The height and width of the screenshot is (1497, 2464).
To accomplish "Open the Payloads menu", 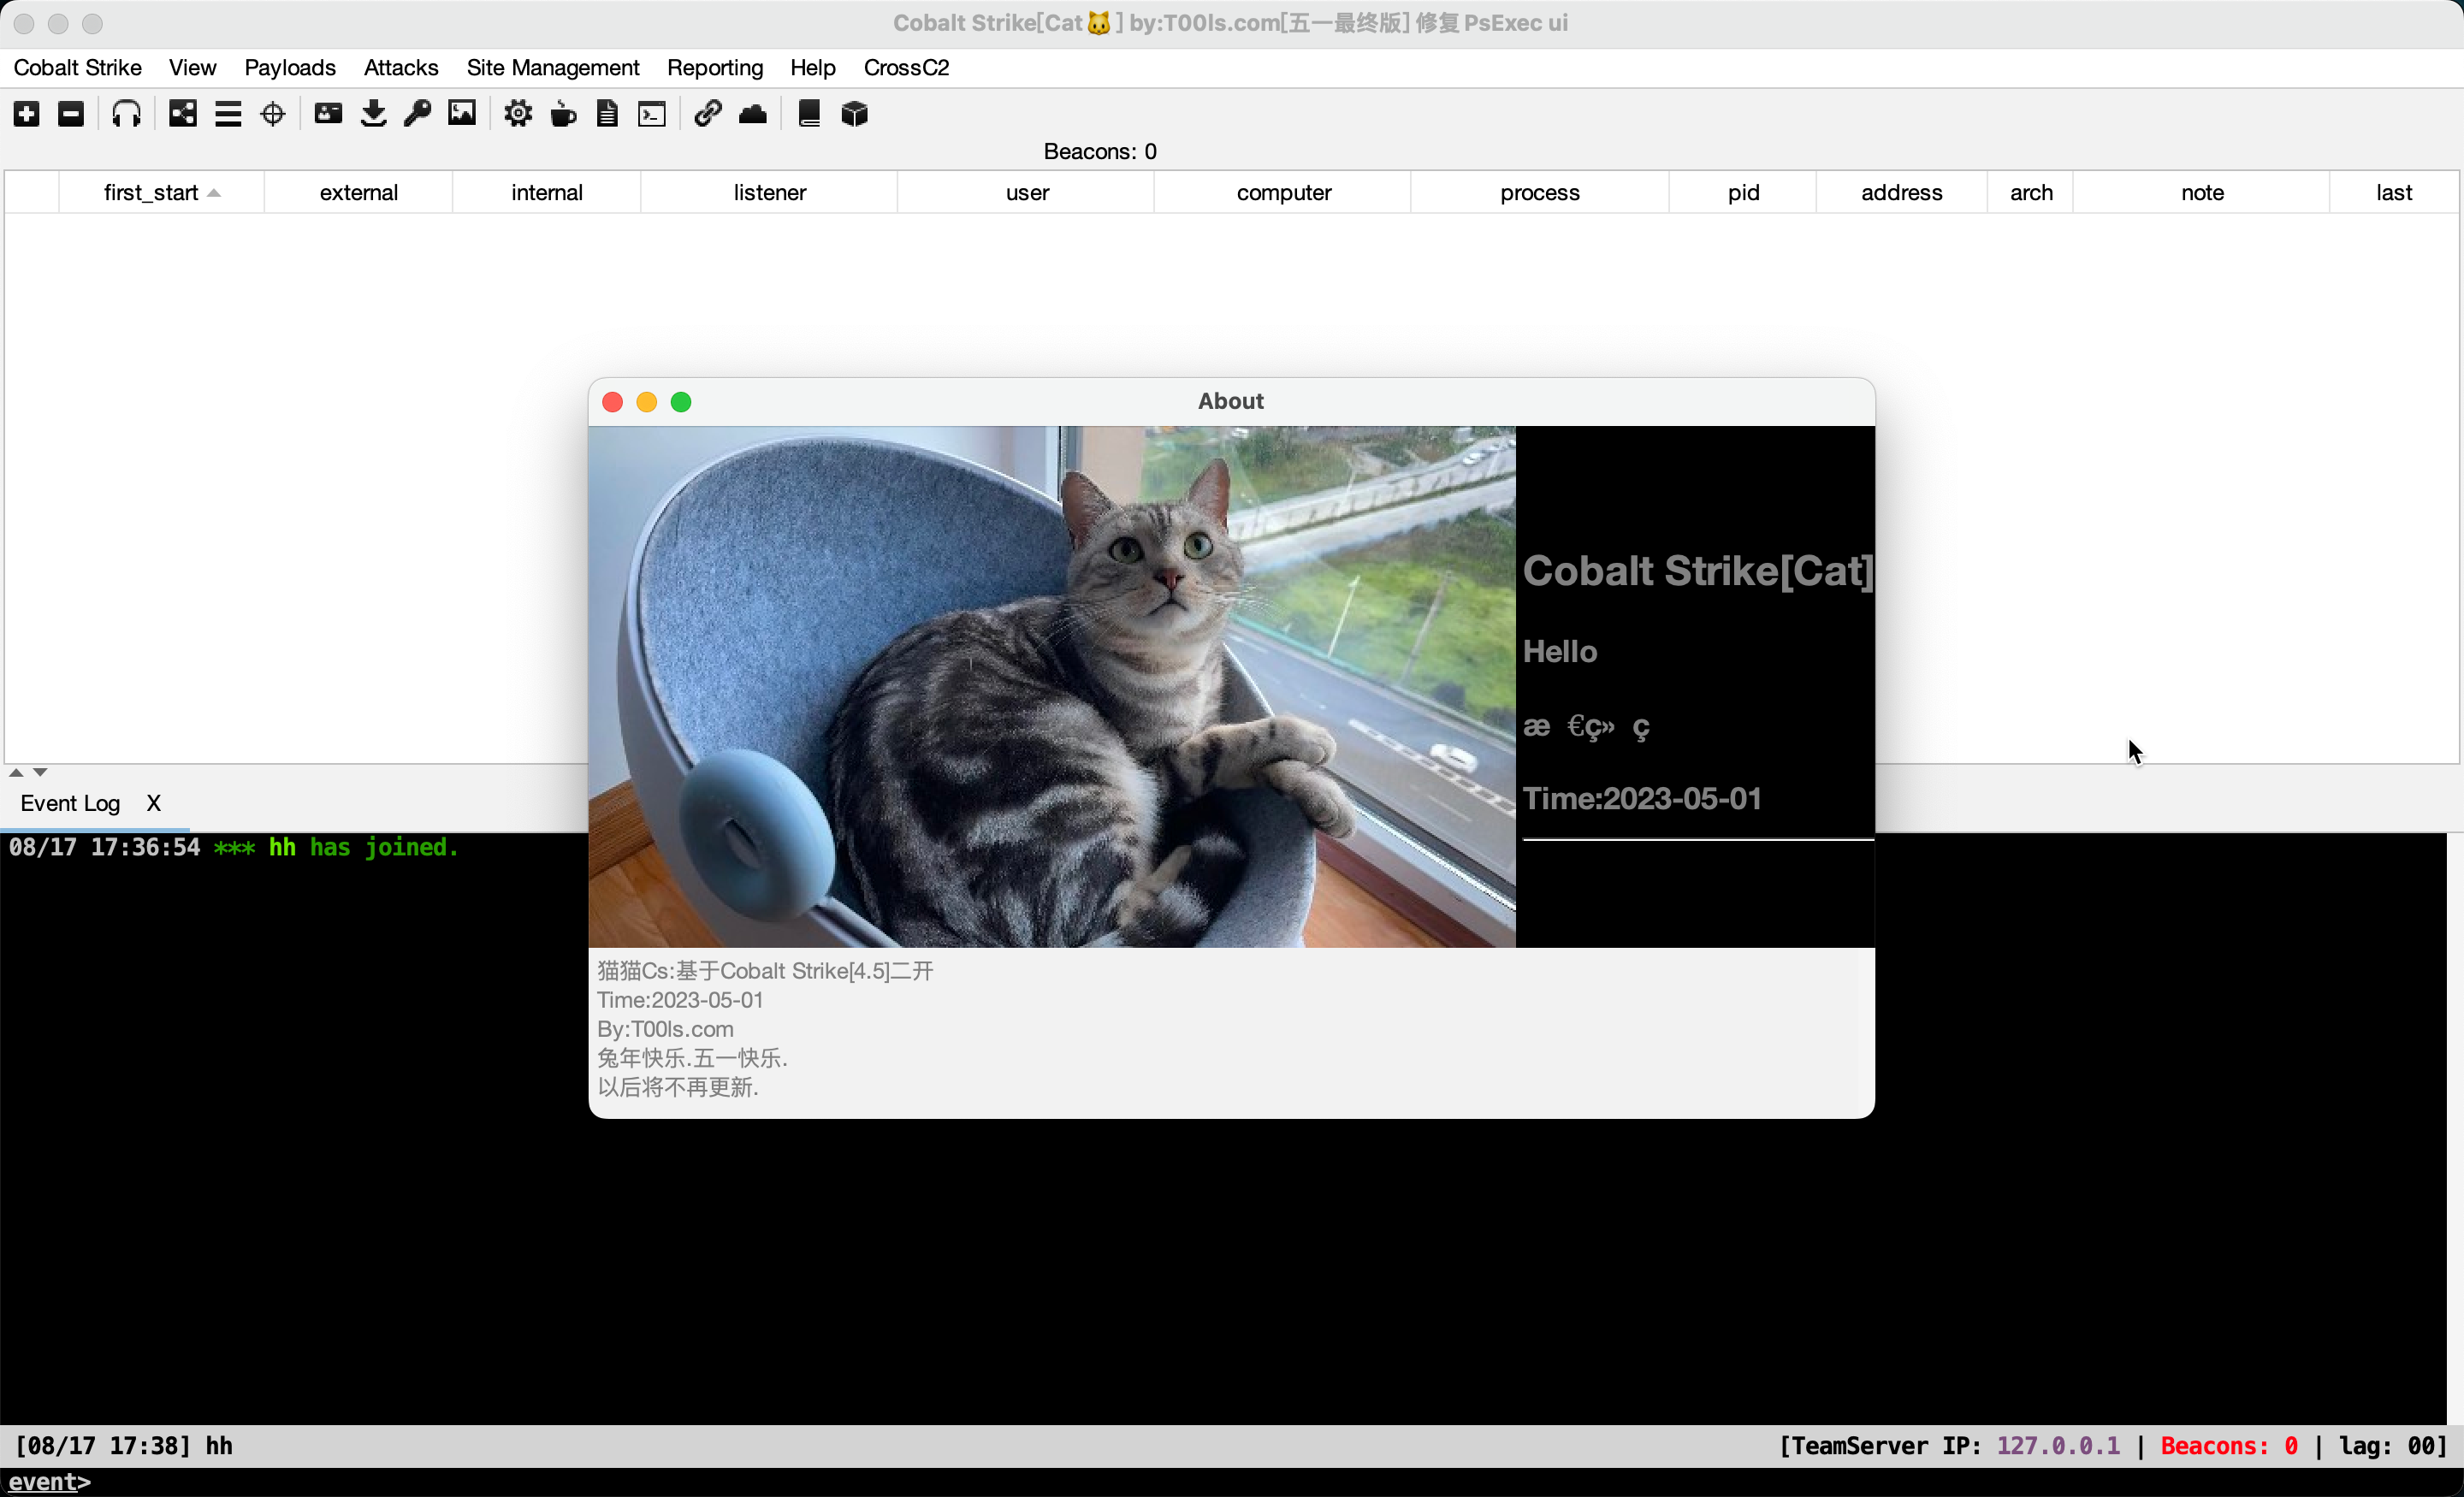I will (x=290, y=67).
